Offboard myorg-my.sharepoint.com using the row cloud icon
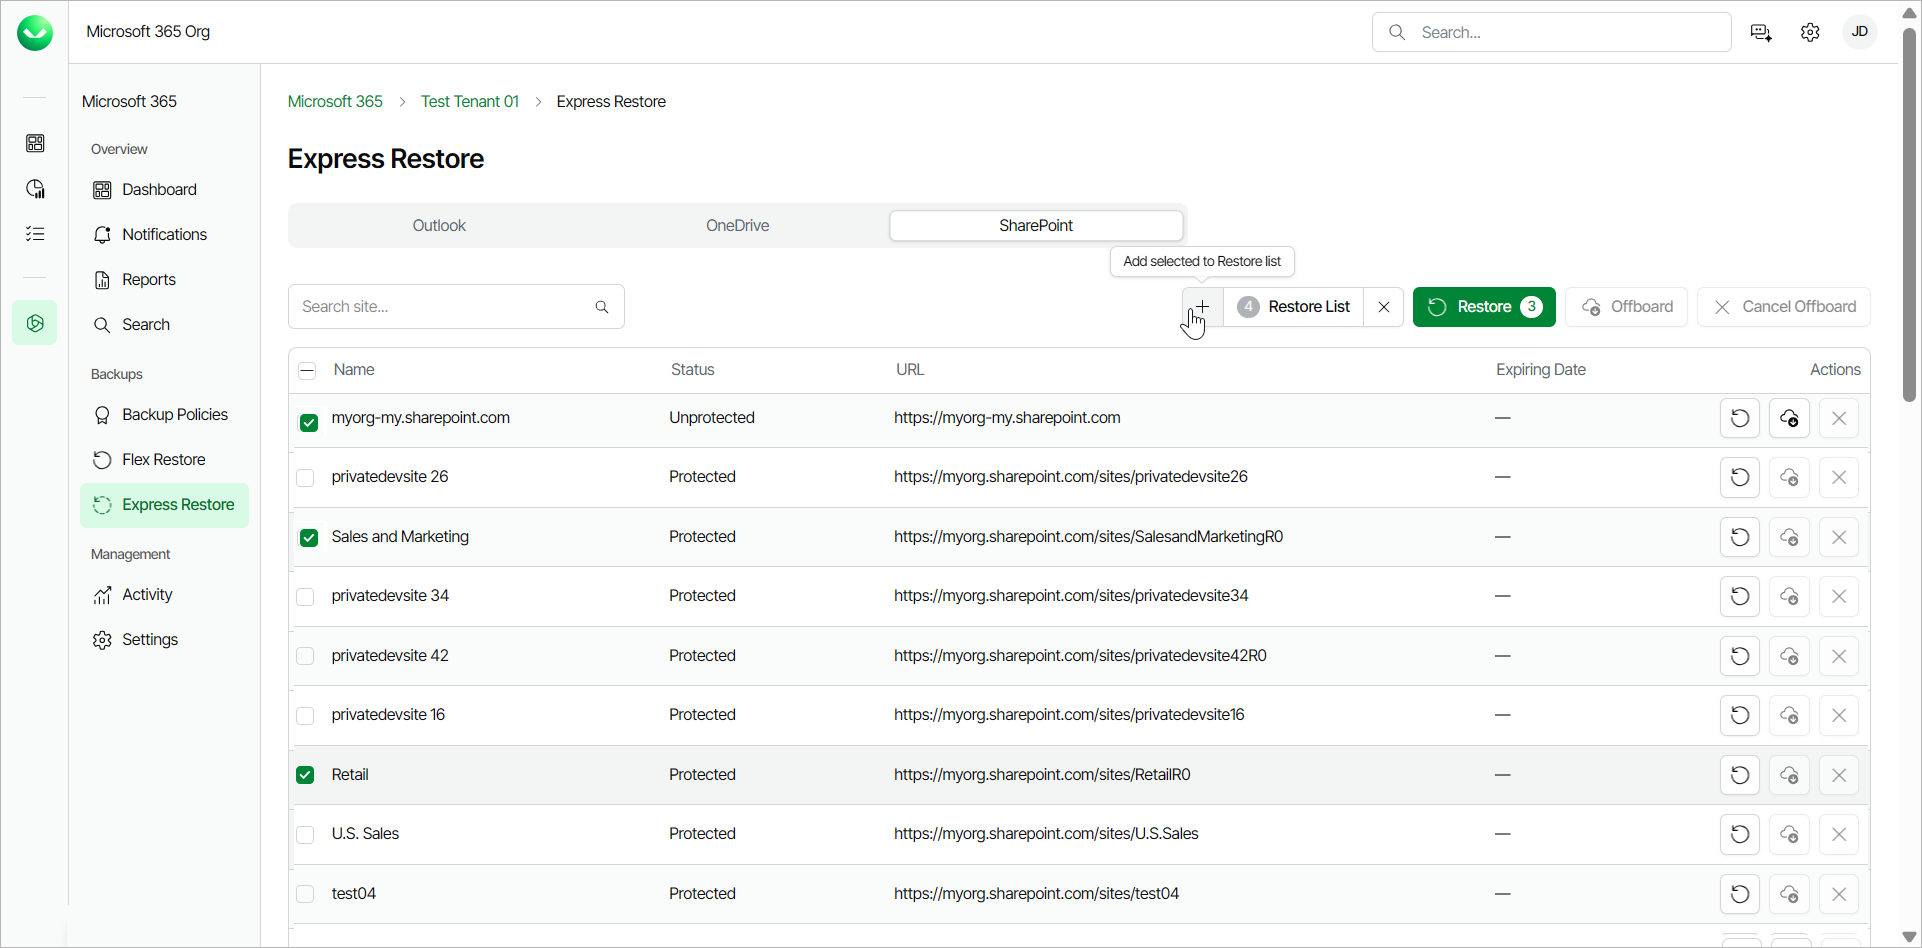Image resolution: width=1922 pixels, height=948 pixels. [1790, 418]
